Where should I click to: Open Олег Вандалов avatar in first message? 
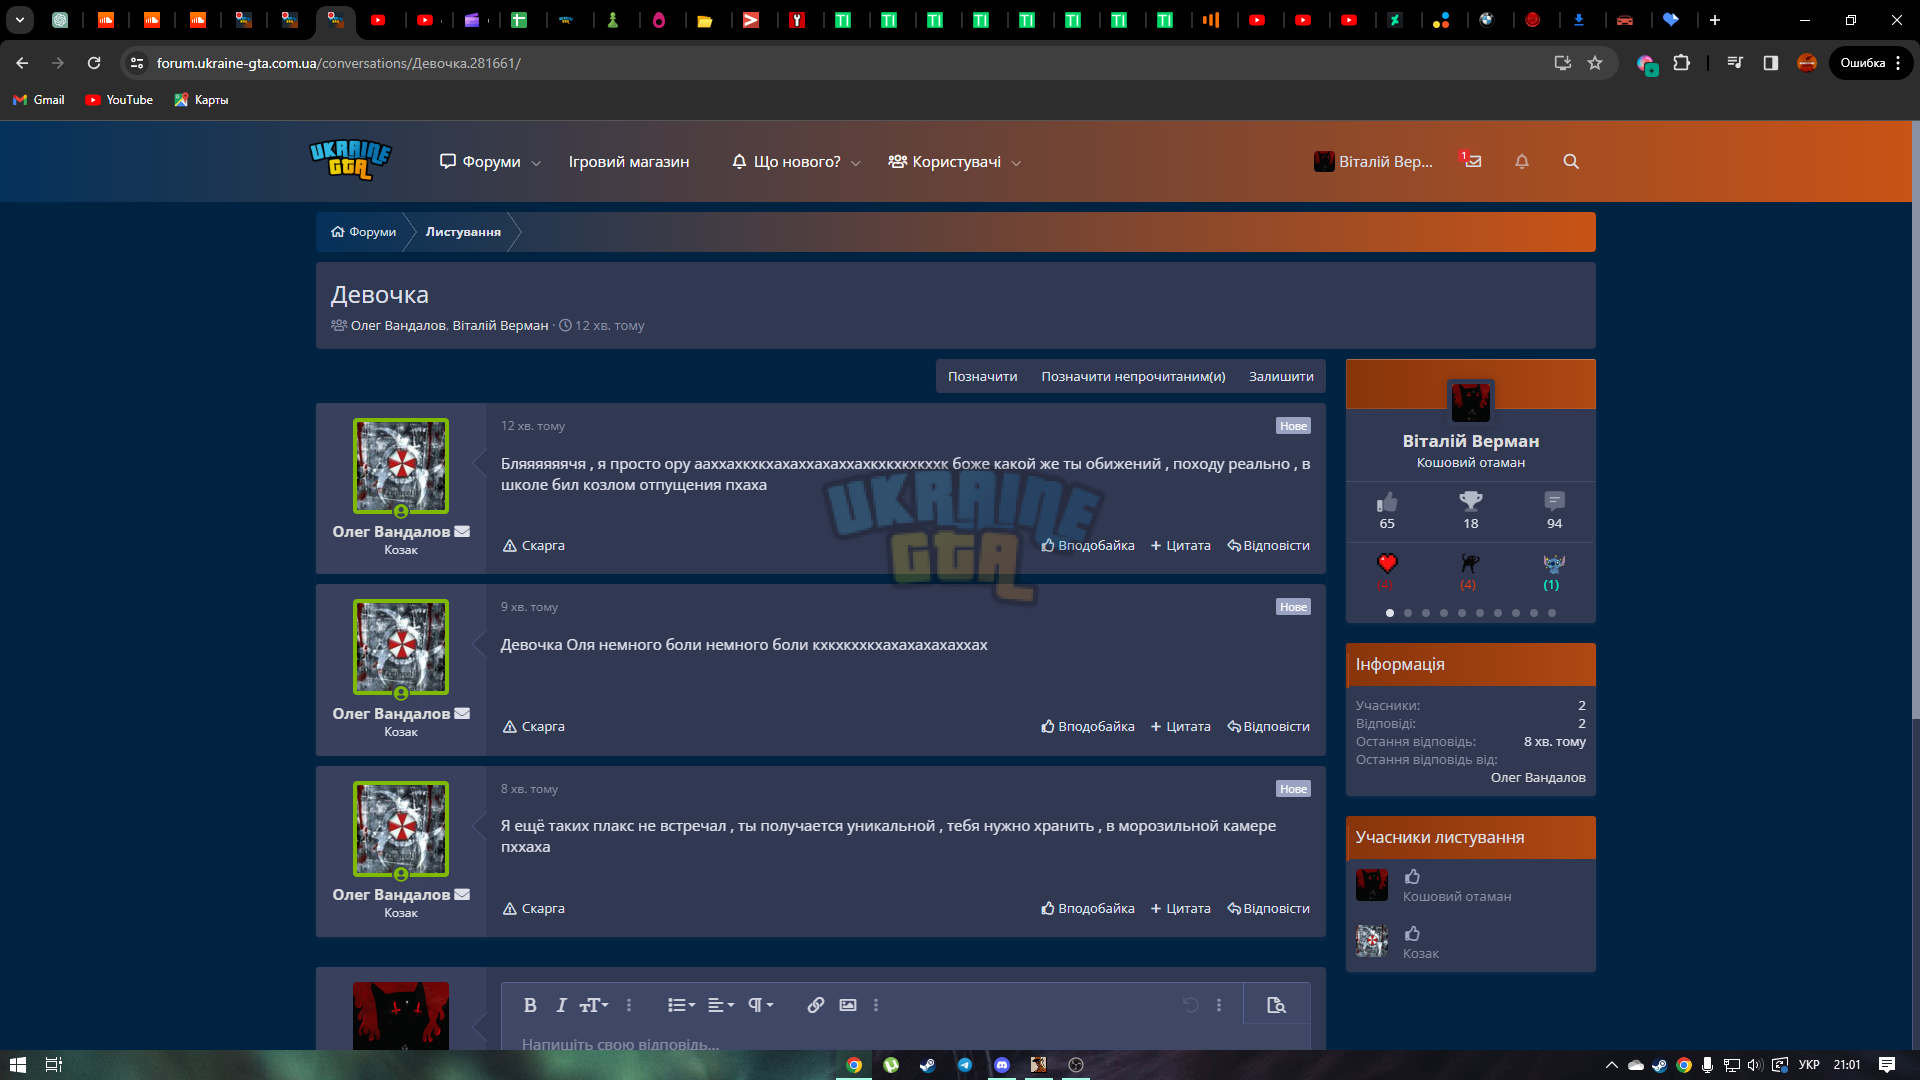click(401, 466)
